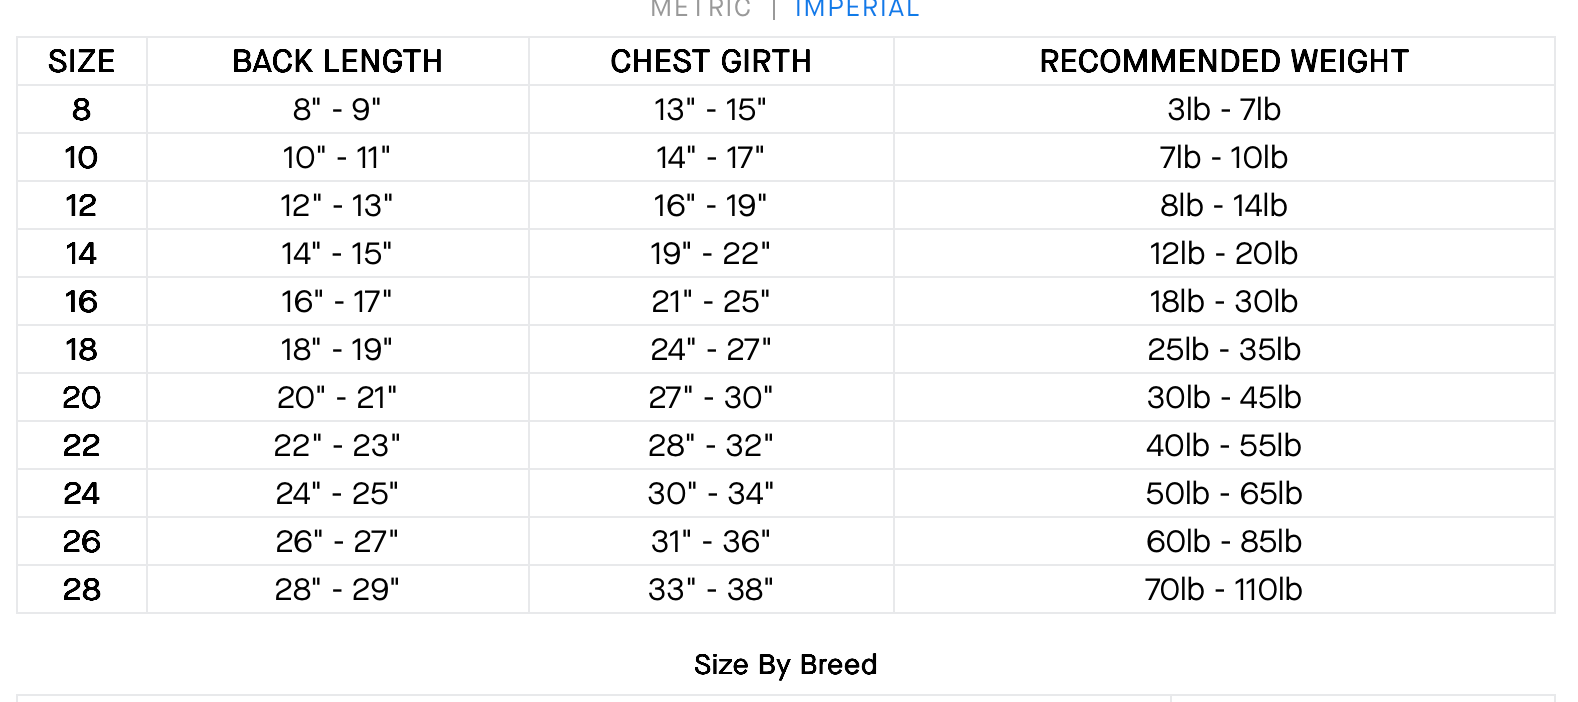The image size is (1578, 702).
Task: Click the 21" - 25" chest girth cell
Action: coord(709,301)
